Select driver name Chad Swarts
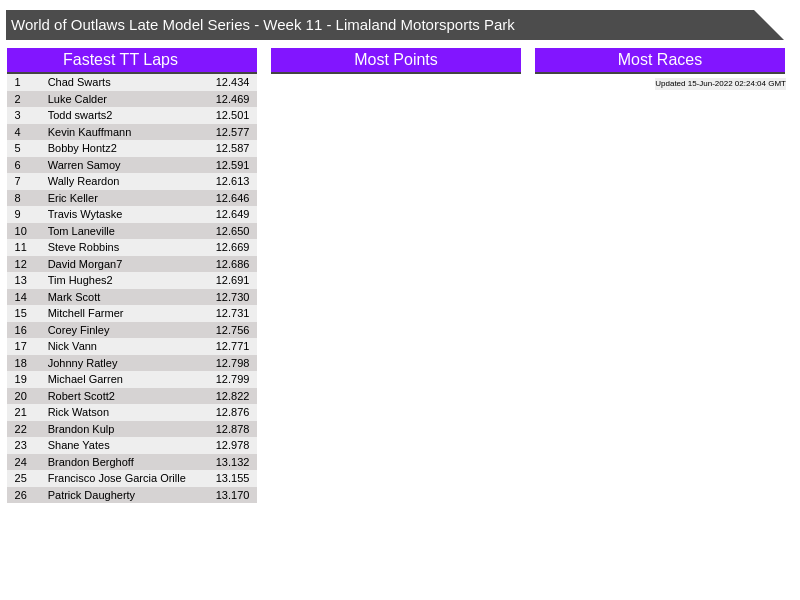 79,82
